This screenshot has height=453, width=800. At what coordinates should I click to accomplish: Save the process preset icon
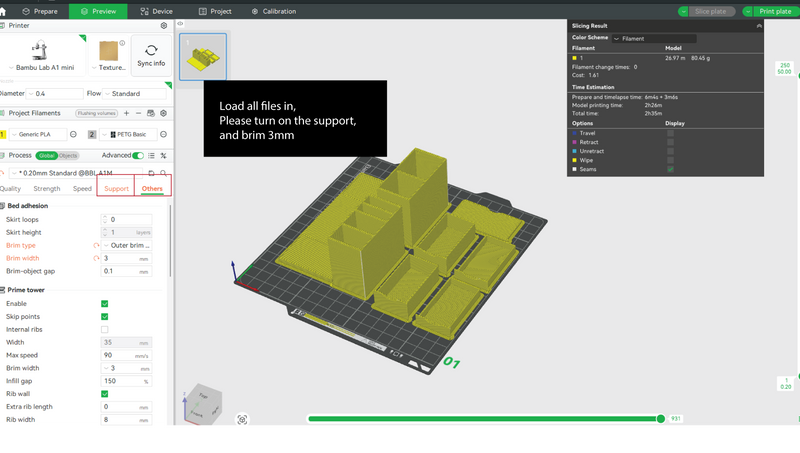click(x=151, y=173)
